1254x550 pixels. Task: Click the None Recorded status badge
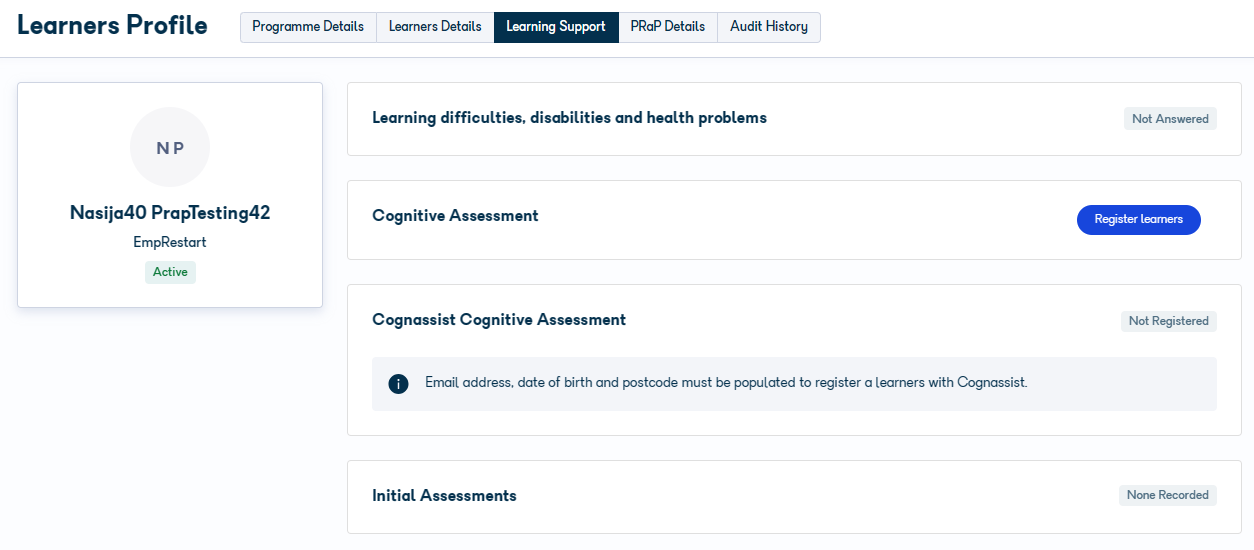click(x=1168, y=495)
